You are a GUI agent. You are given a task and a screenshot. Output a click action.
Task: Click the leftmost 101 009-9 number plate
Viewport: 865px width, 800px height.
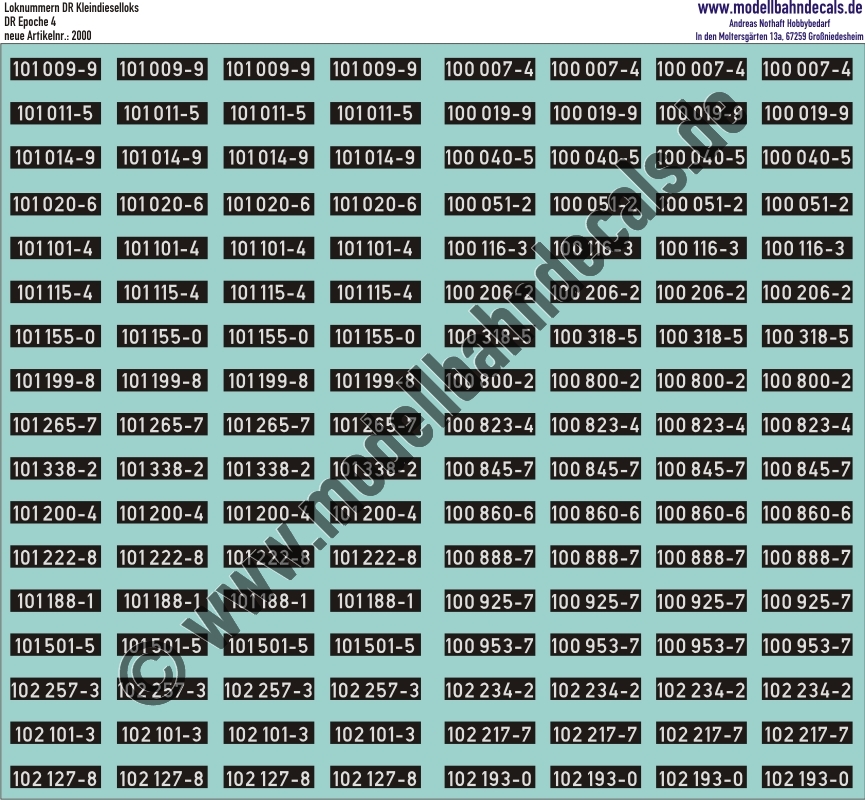55,70
